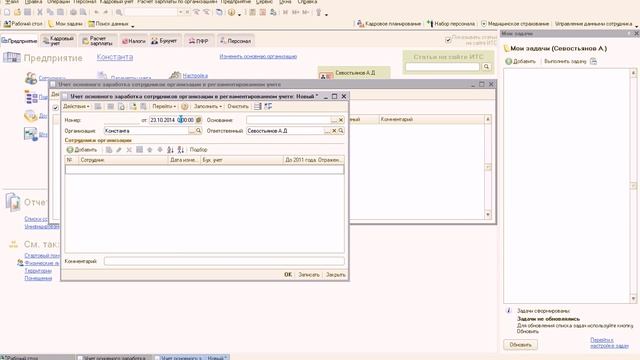Screen dimensions: 640x360
Task: Sort employees descending in the table toolbar
Action: tap(180, 150)
